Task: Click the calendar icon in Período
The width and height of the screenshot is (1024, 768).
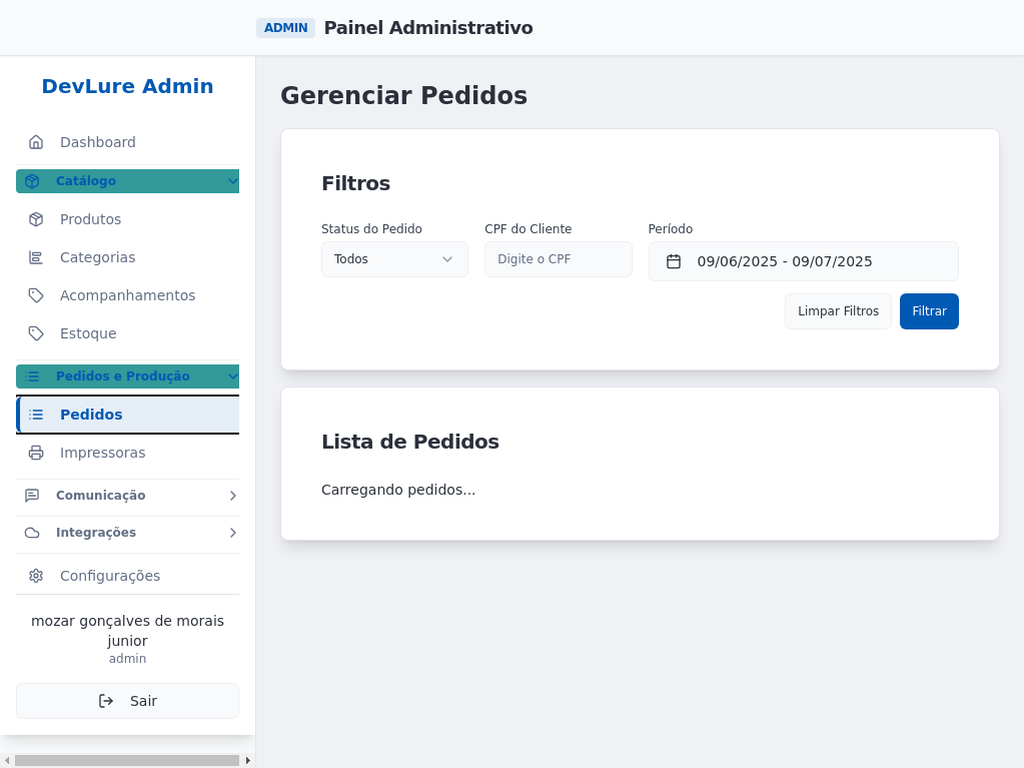Action: [x=674, y=261]
